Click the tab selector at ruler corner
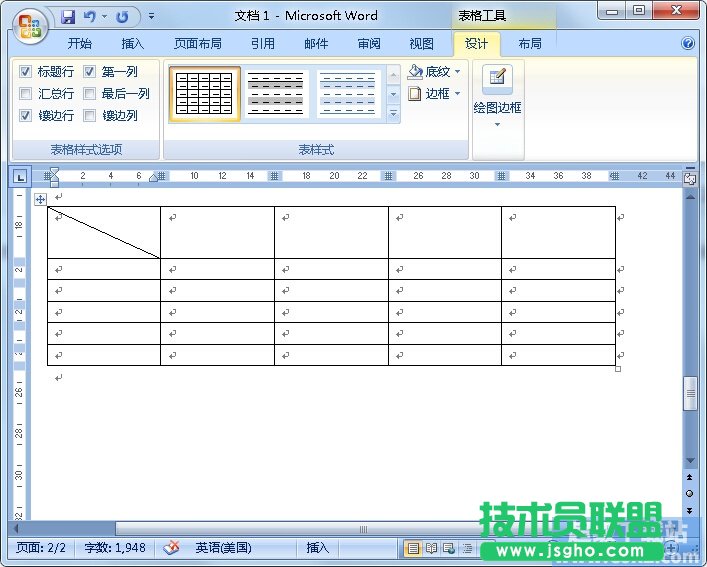The height and width of the screenshot is (567, 707). [x=20, y=176]
